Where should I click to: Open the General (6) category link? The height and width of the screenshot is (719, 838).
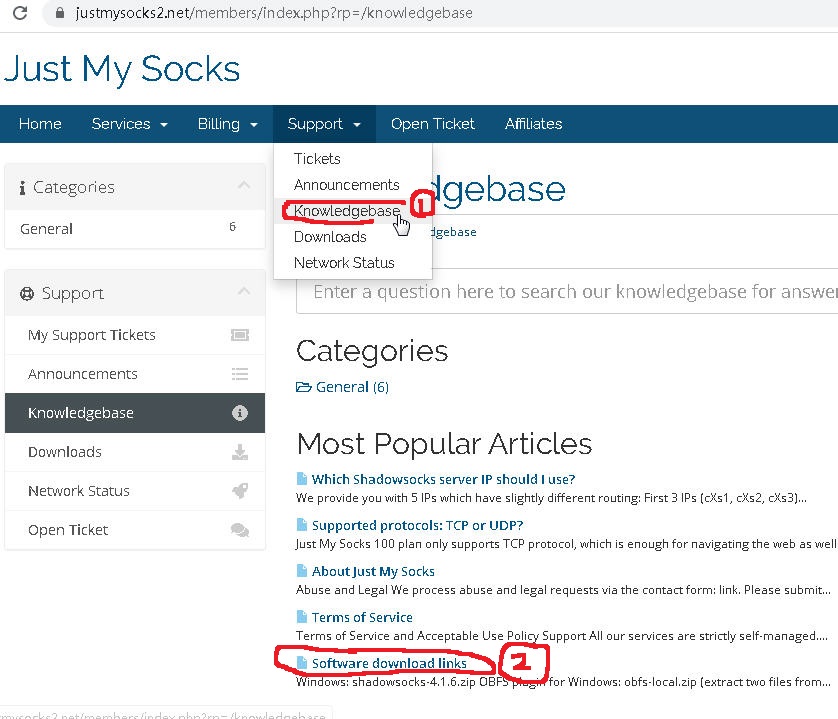point(352,387)
